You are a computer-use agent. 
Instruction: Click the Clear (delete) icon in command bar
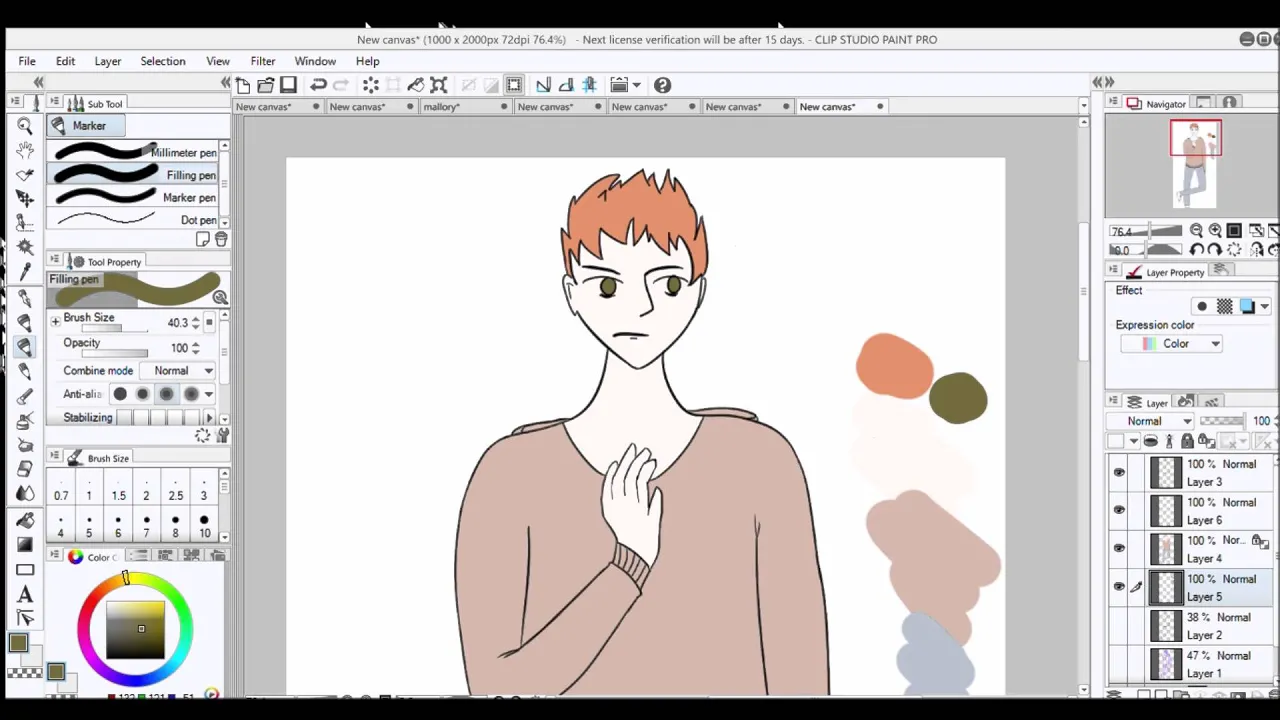[x=370, y=85]
